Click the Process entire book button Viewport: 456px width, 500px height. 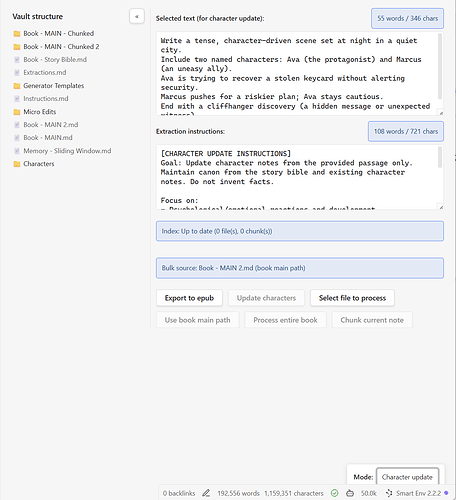click(x=285, y=320)
